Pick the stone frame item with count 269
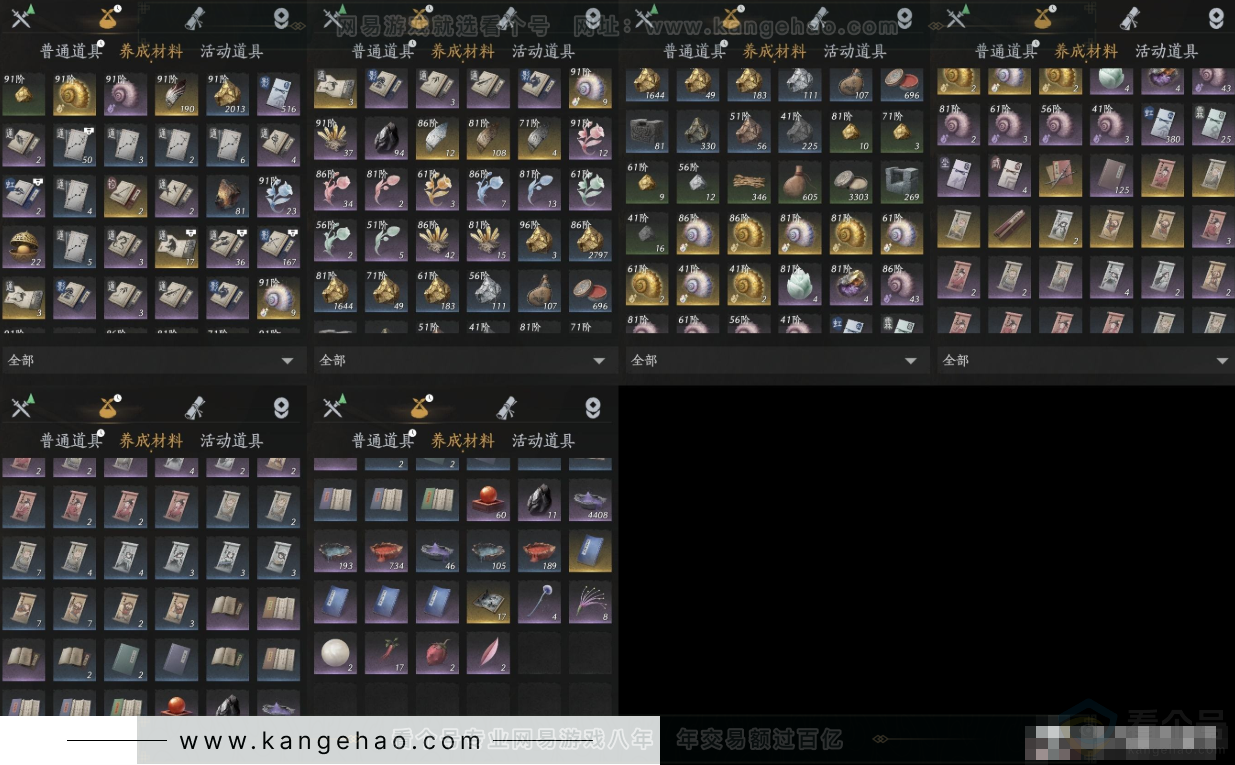This screenshot has width=1235, height=765. coord(903,182)
